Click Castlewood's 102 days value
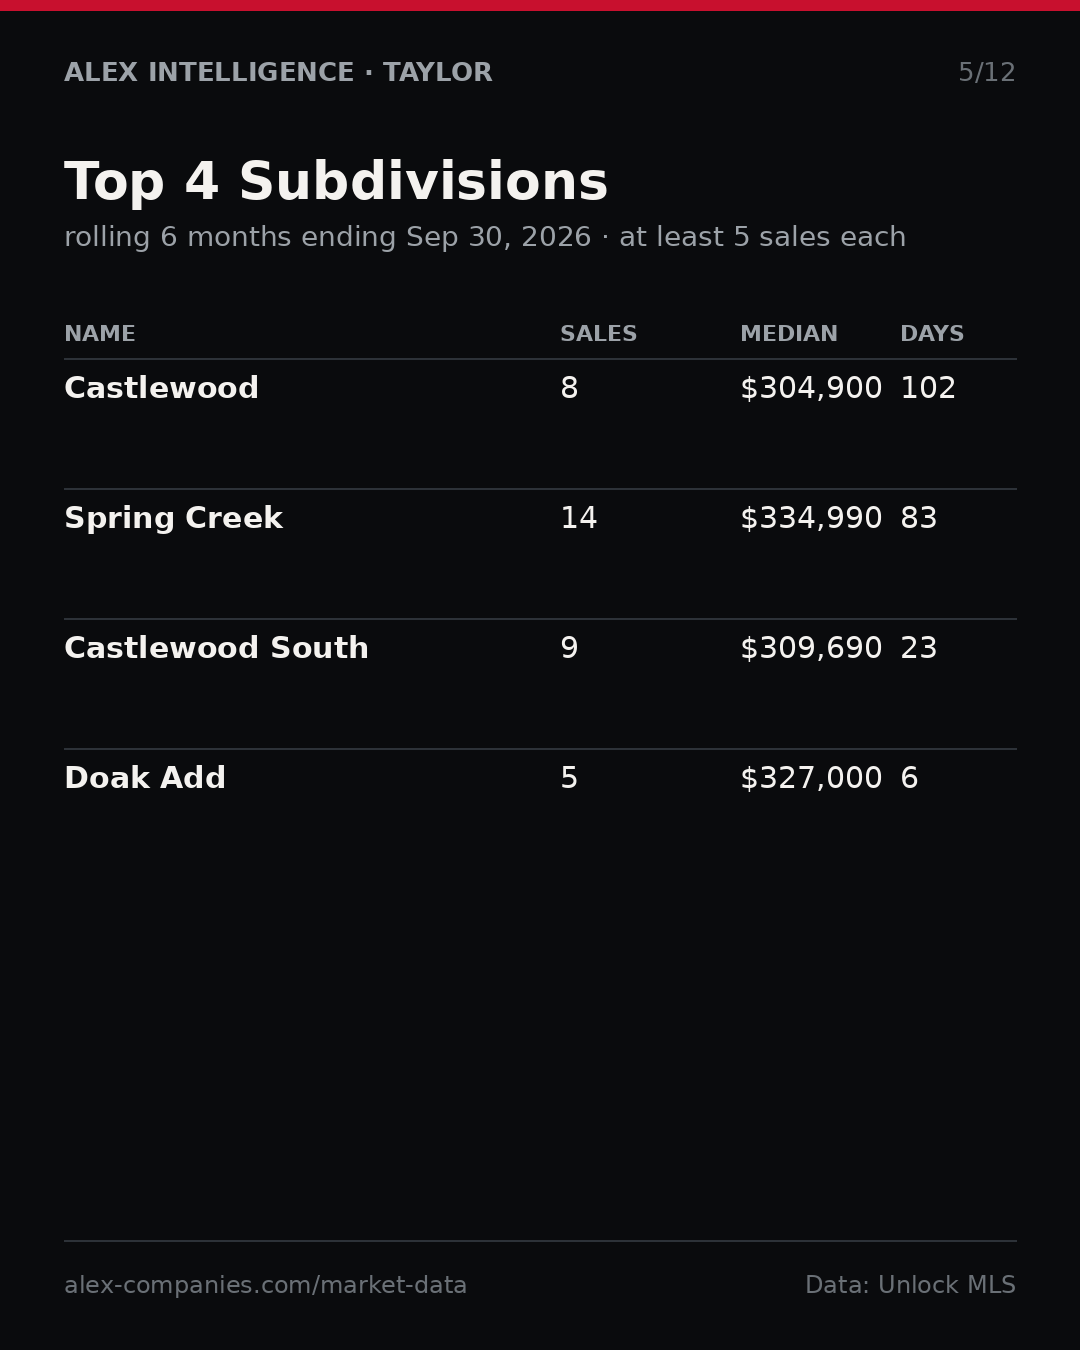The height and width of the screenshot is (1350, 1080). (x=928, y=389)
